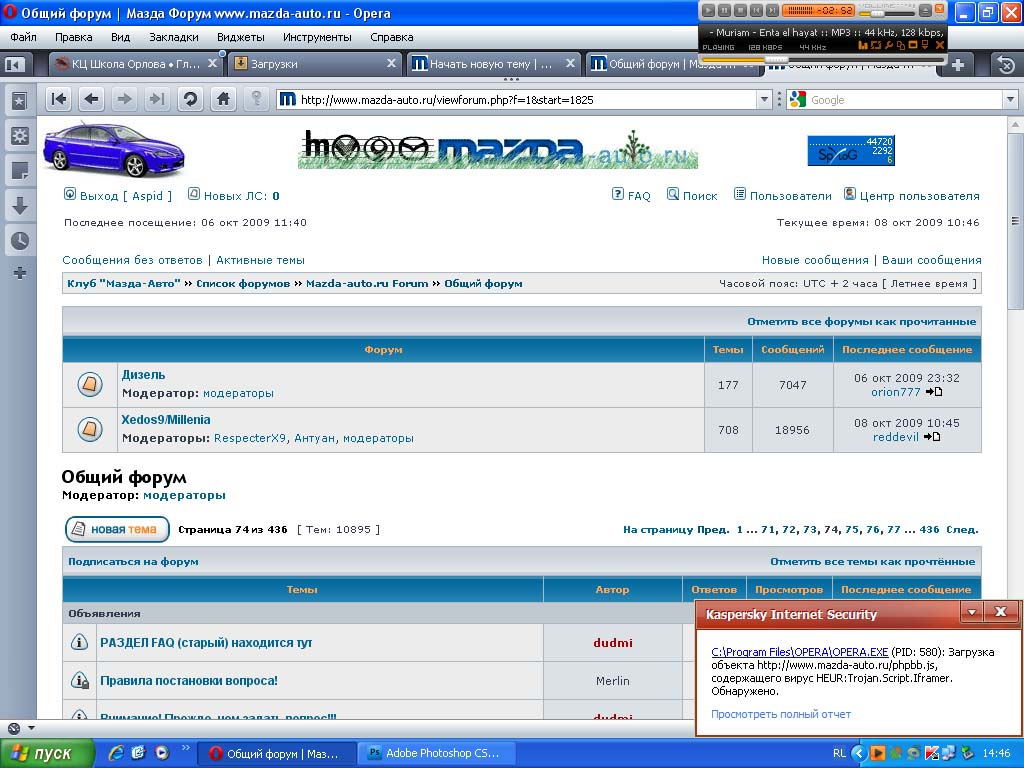1024x768 pixels.
Task: Open the Виджеты menu
Action: (240, 37)
